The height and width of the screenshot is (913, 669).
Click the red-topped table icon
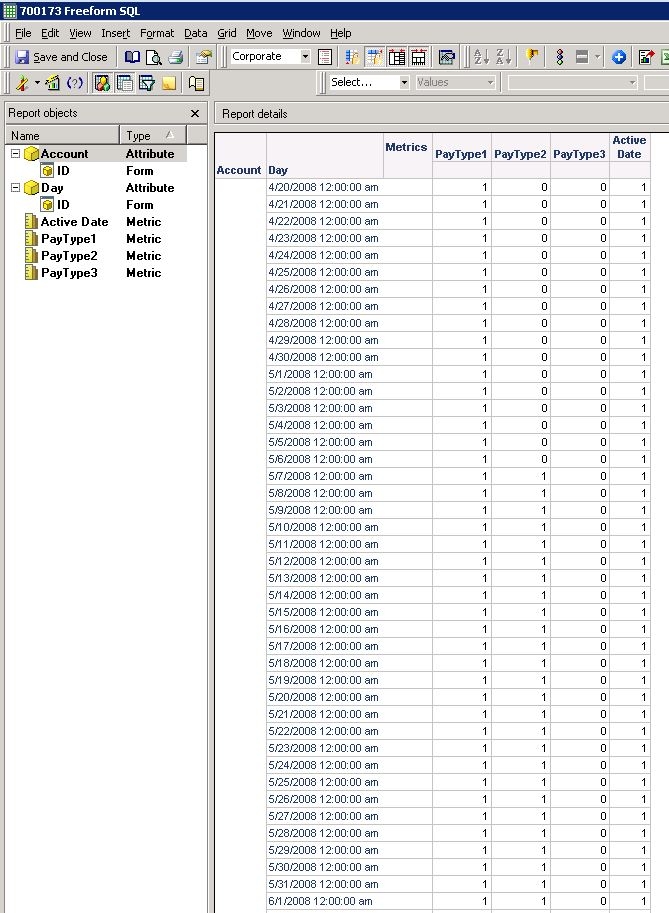[x=397, y=57]
